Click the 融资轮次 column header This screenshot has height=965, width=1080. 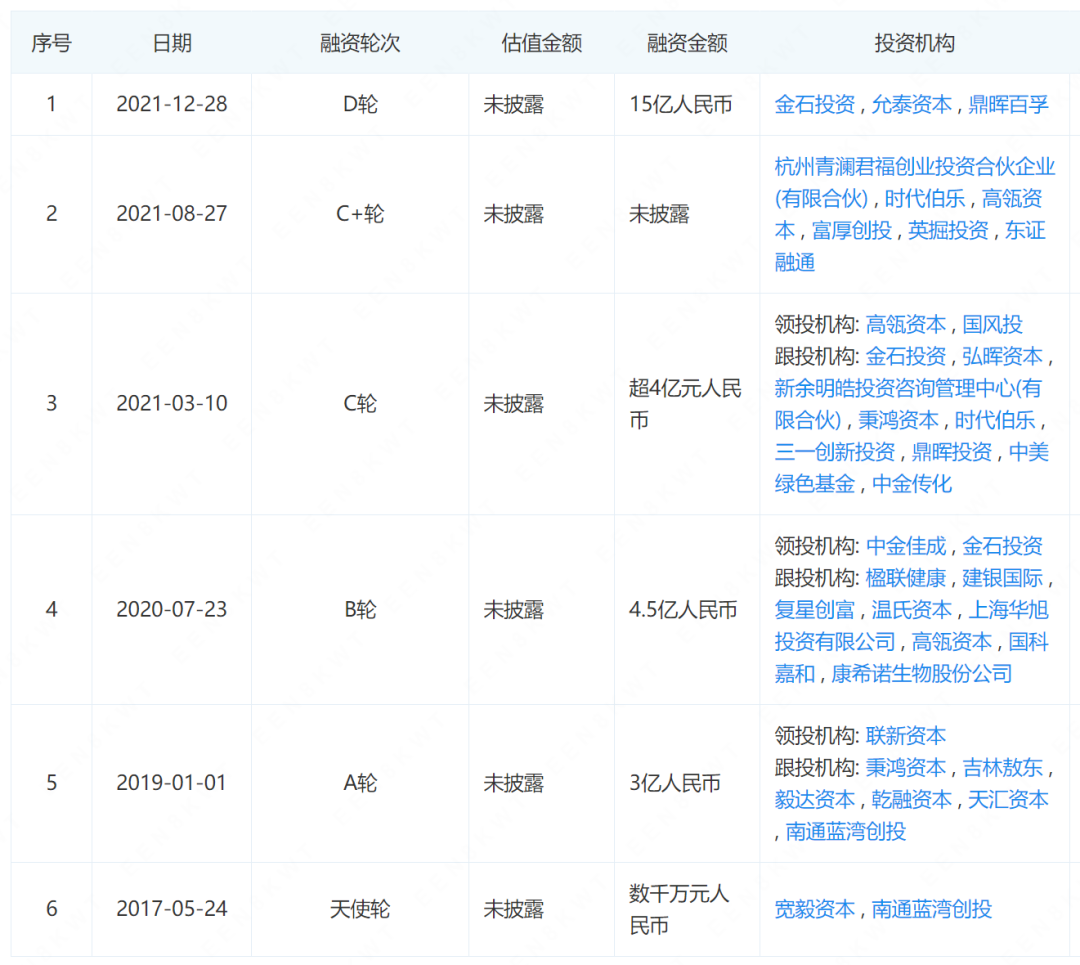pos(360,43)
